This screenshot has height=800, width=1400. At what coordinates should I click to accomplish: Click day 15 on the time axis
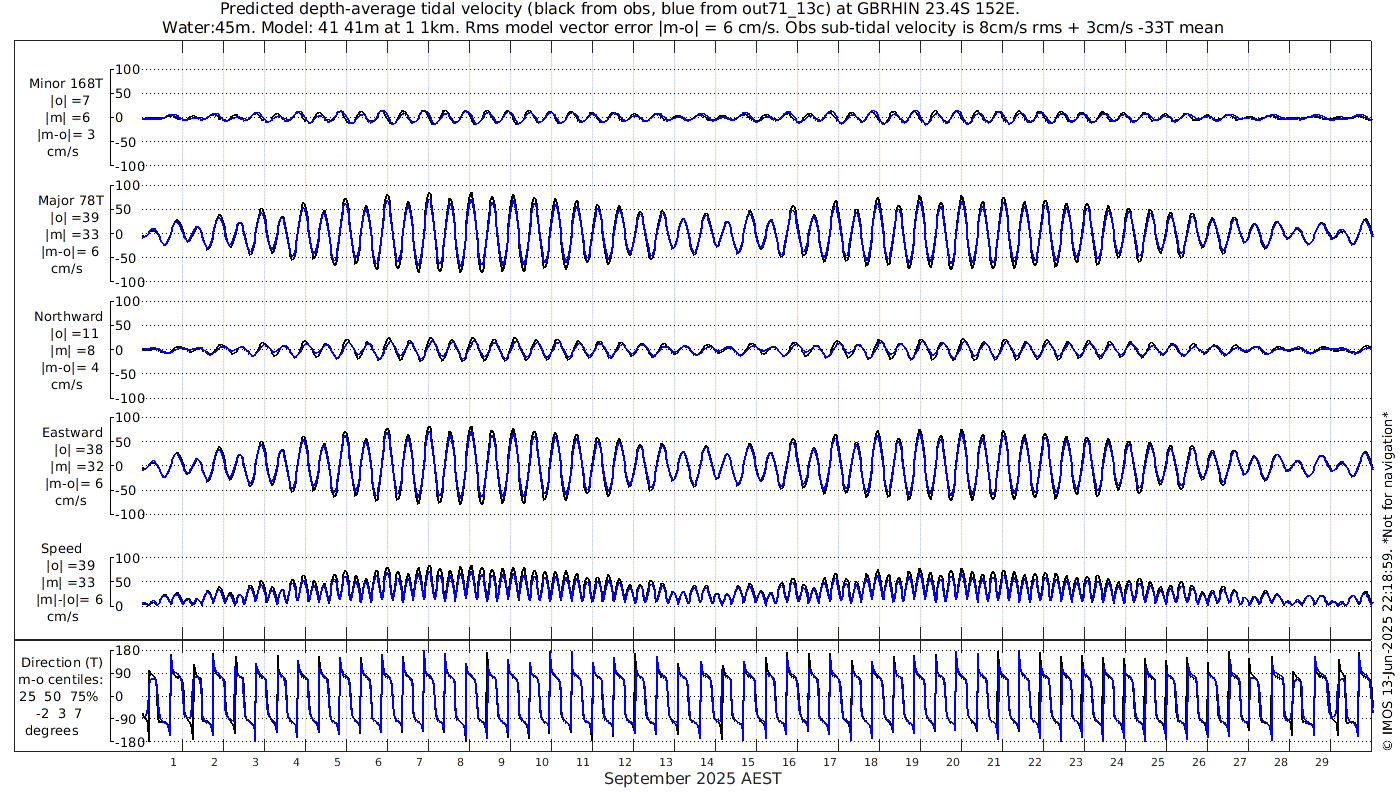746,762
